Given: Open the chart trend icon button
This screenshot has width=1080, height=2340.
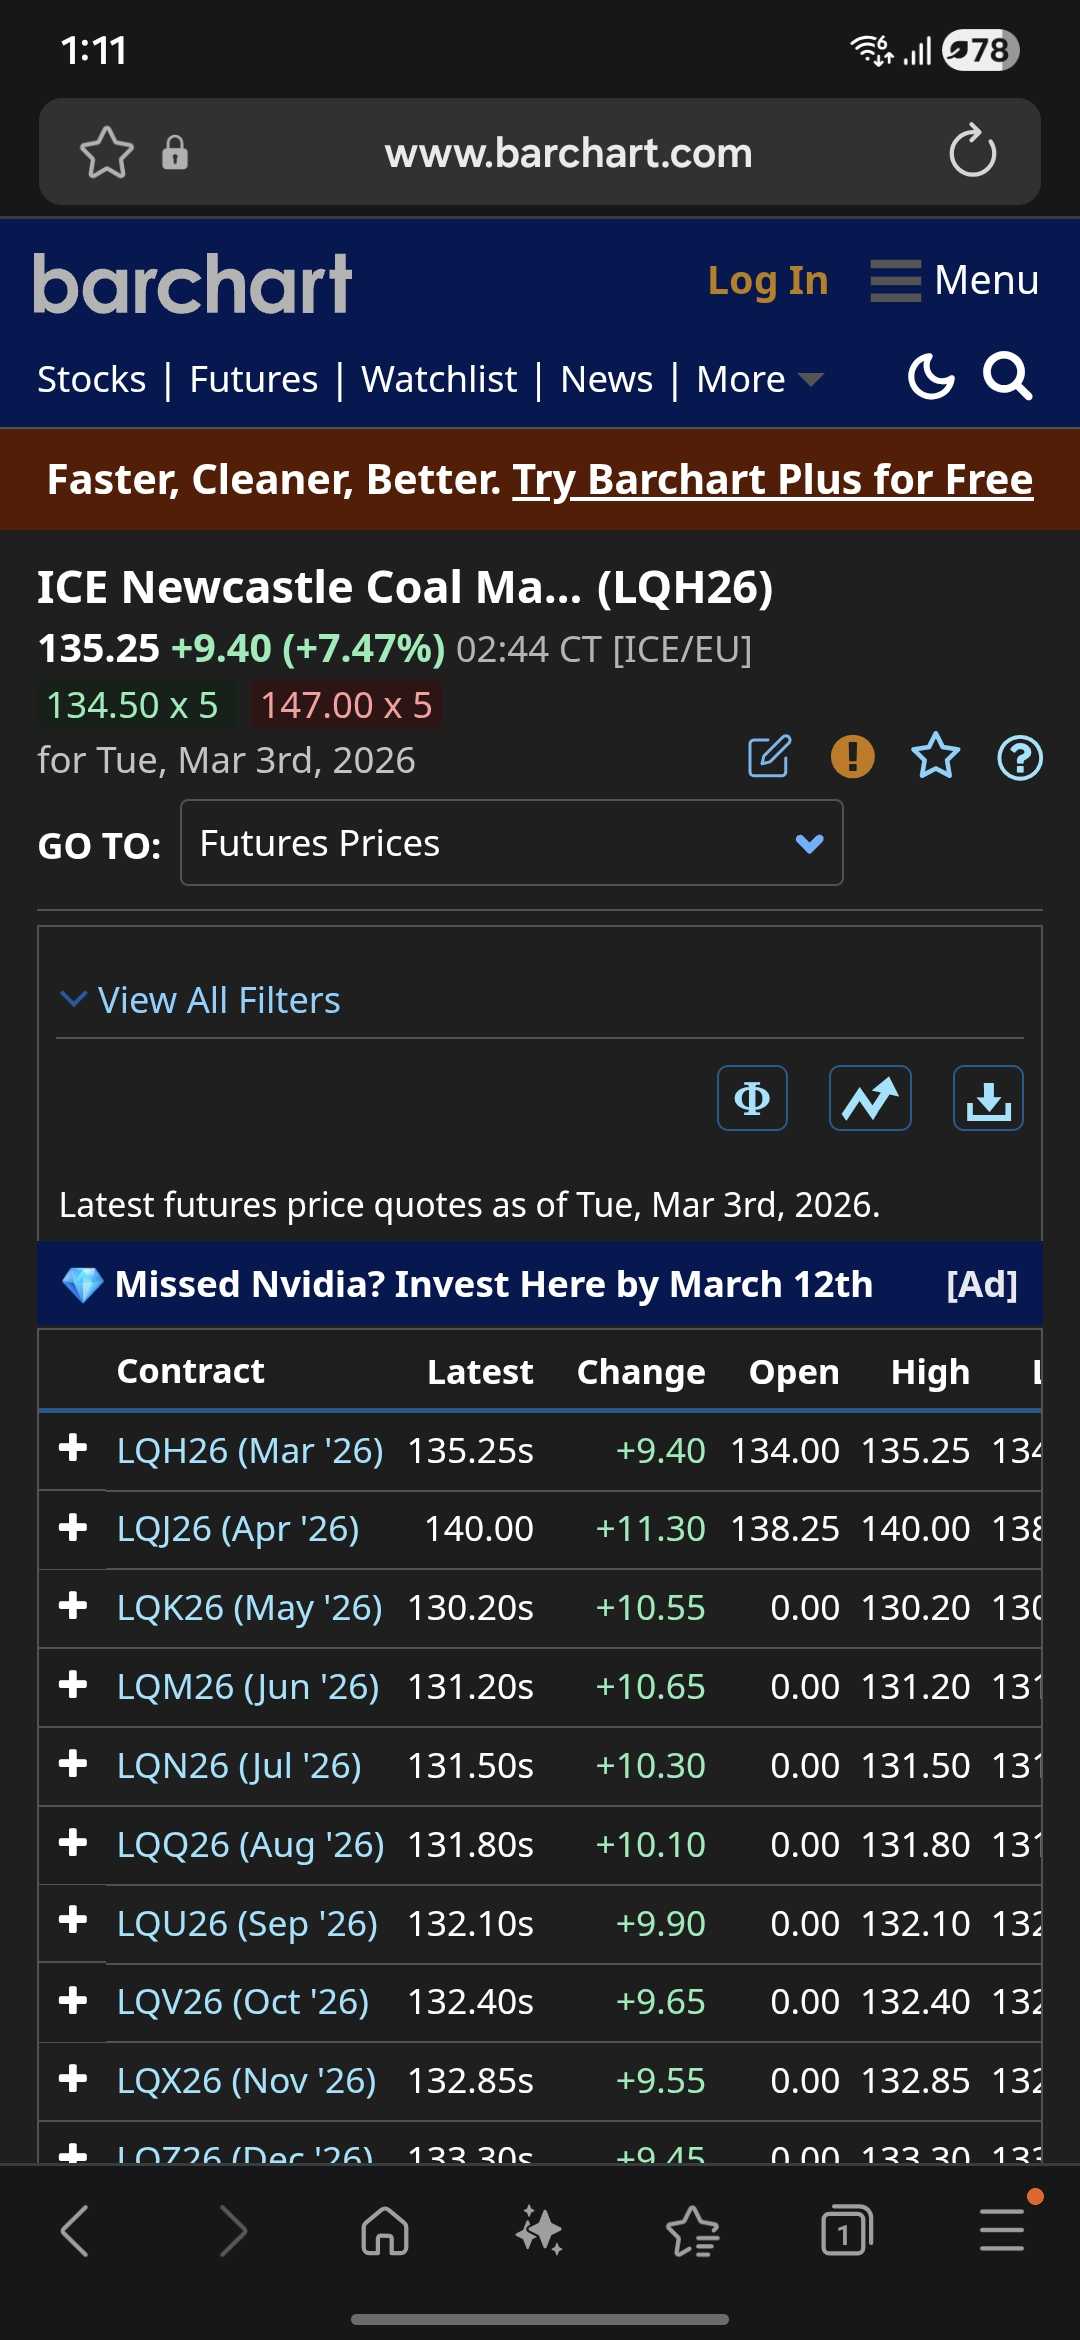Looking at the screenshot, I should pyautogui.click(x=870, y=1098).
